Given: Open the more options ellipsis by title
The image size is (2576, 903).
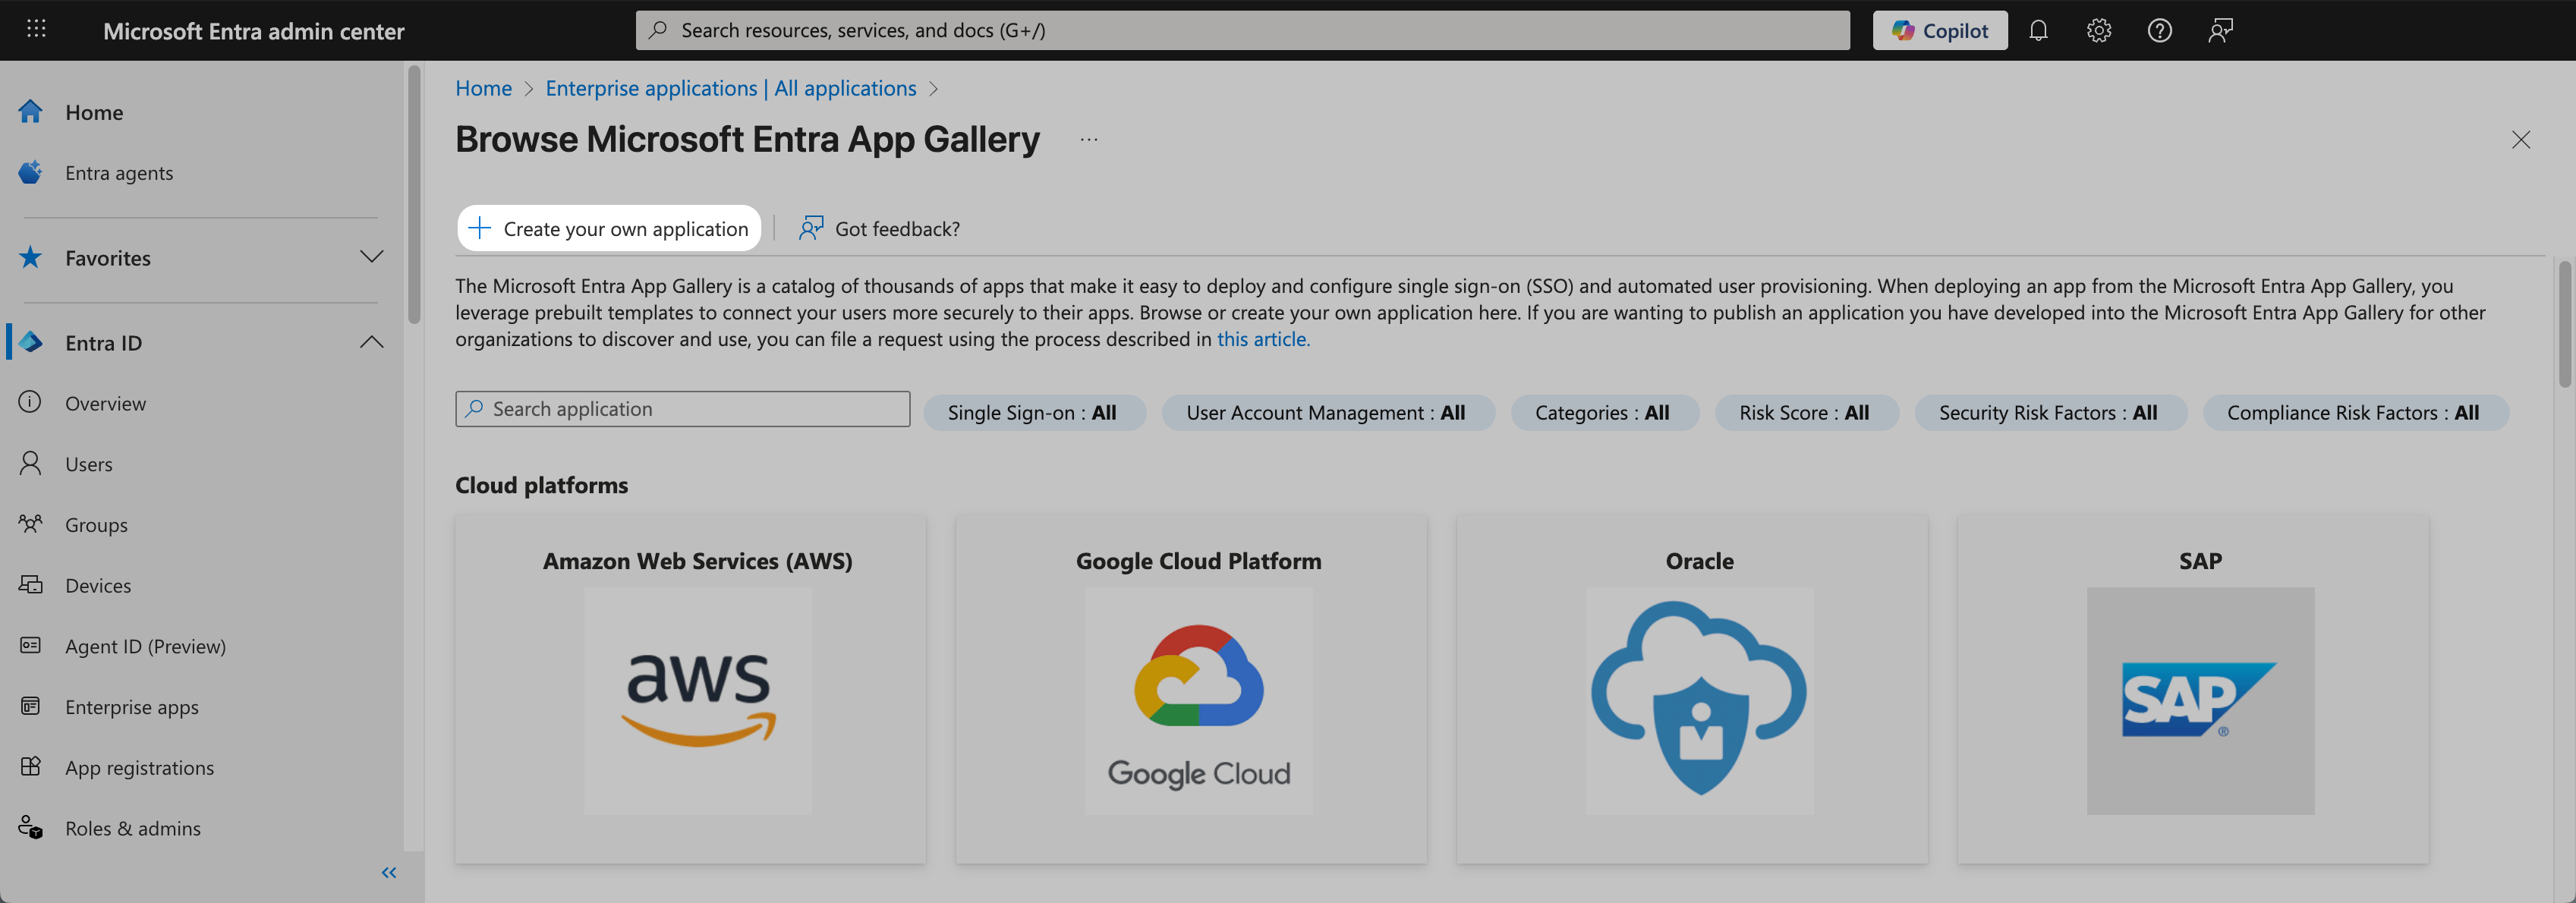Looking at the screenshot, I should pos(1089,139).
